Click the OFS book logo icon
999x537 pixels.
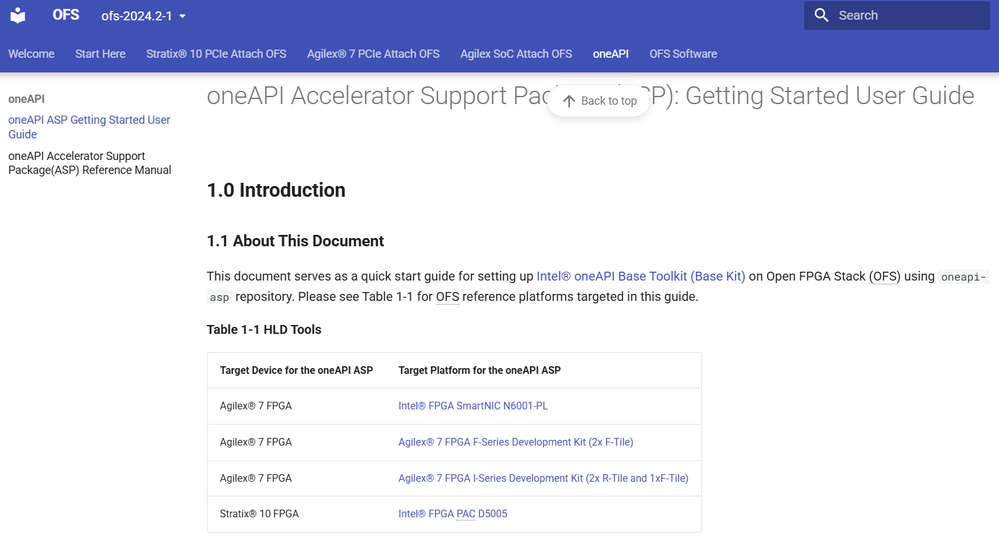18,15
